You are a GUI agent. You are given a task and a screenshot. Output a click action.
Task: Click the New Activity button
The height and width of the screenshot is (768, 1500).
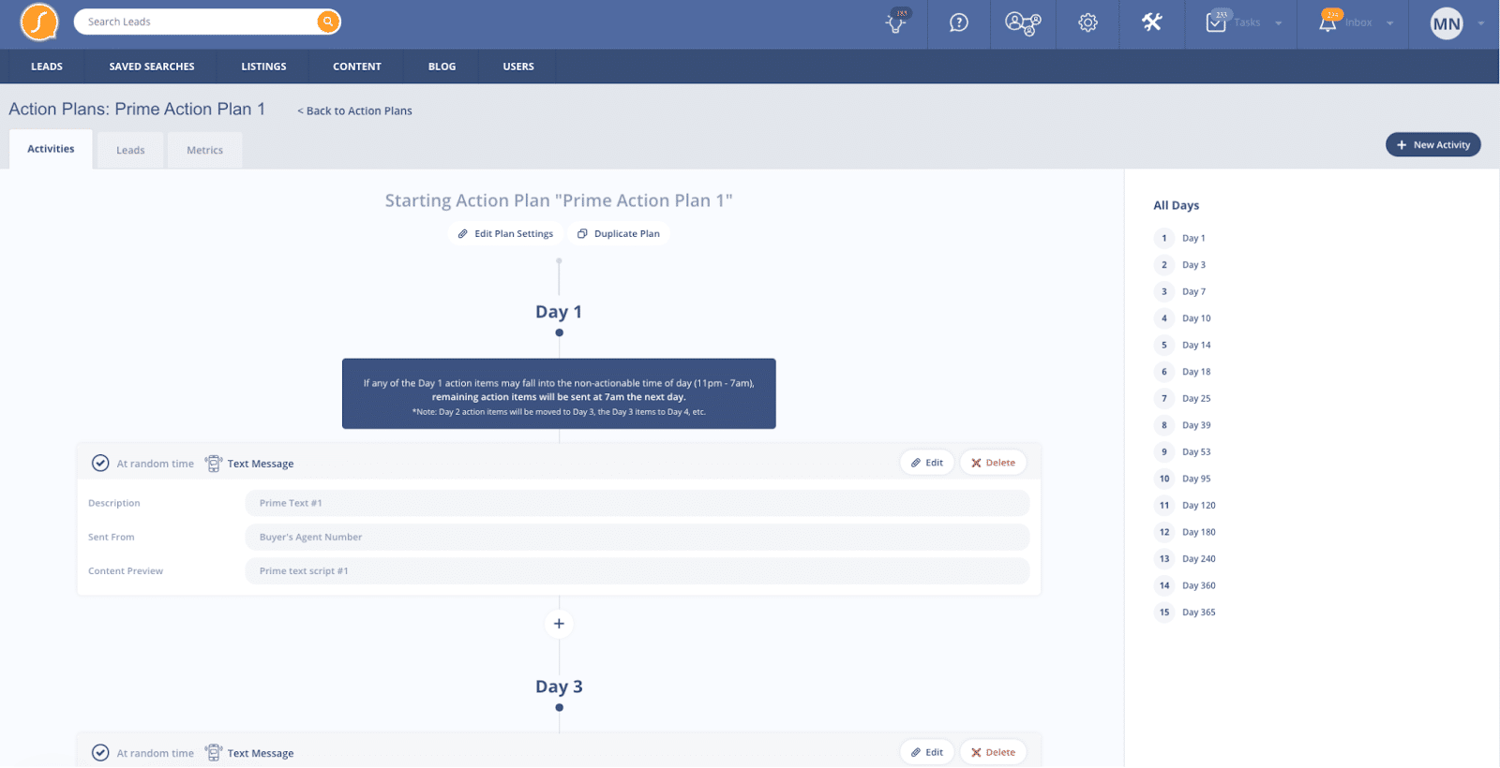pyautogui.click(x=1433, y=144)
